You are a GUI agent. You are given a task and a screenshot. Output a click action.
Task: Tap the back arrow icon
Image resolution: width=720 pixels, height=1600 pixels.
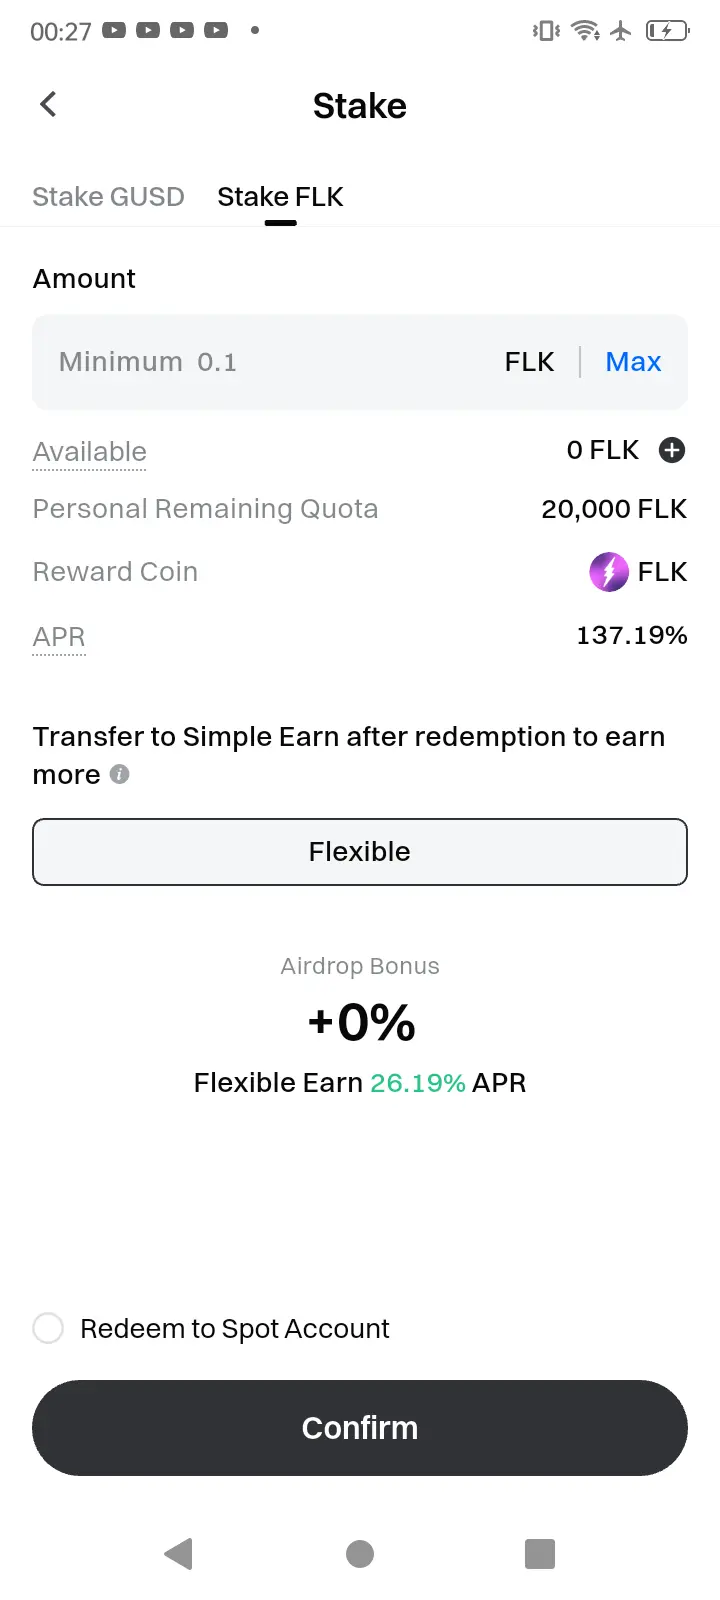(48, 104)
